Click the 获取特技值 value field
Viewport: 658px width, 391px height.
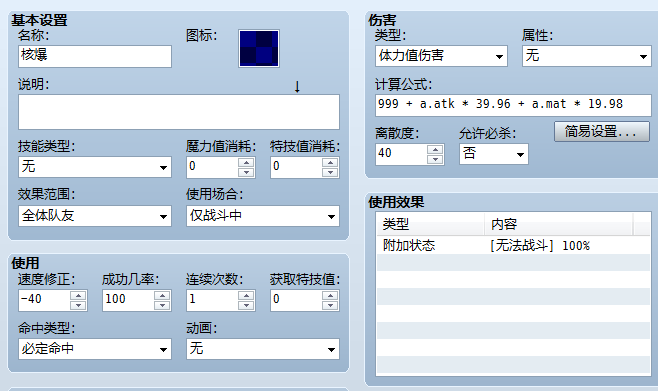click(296, 300)
